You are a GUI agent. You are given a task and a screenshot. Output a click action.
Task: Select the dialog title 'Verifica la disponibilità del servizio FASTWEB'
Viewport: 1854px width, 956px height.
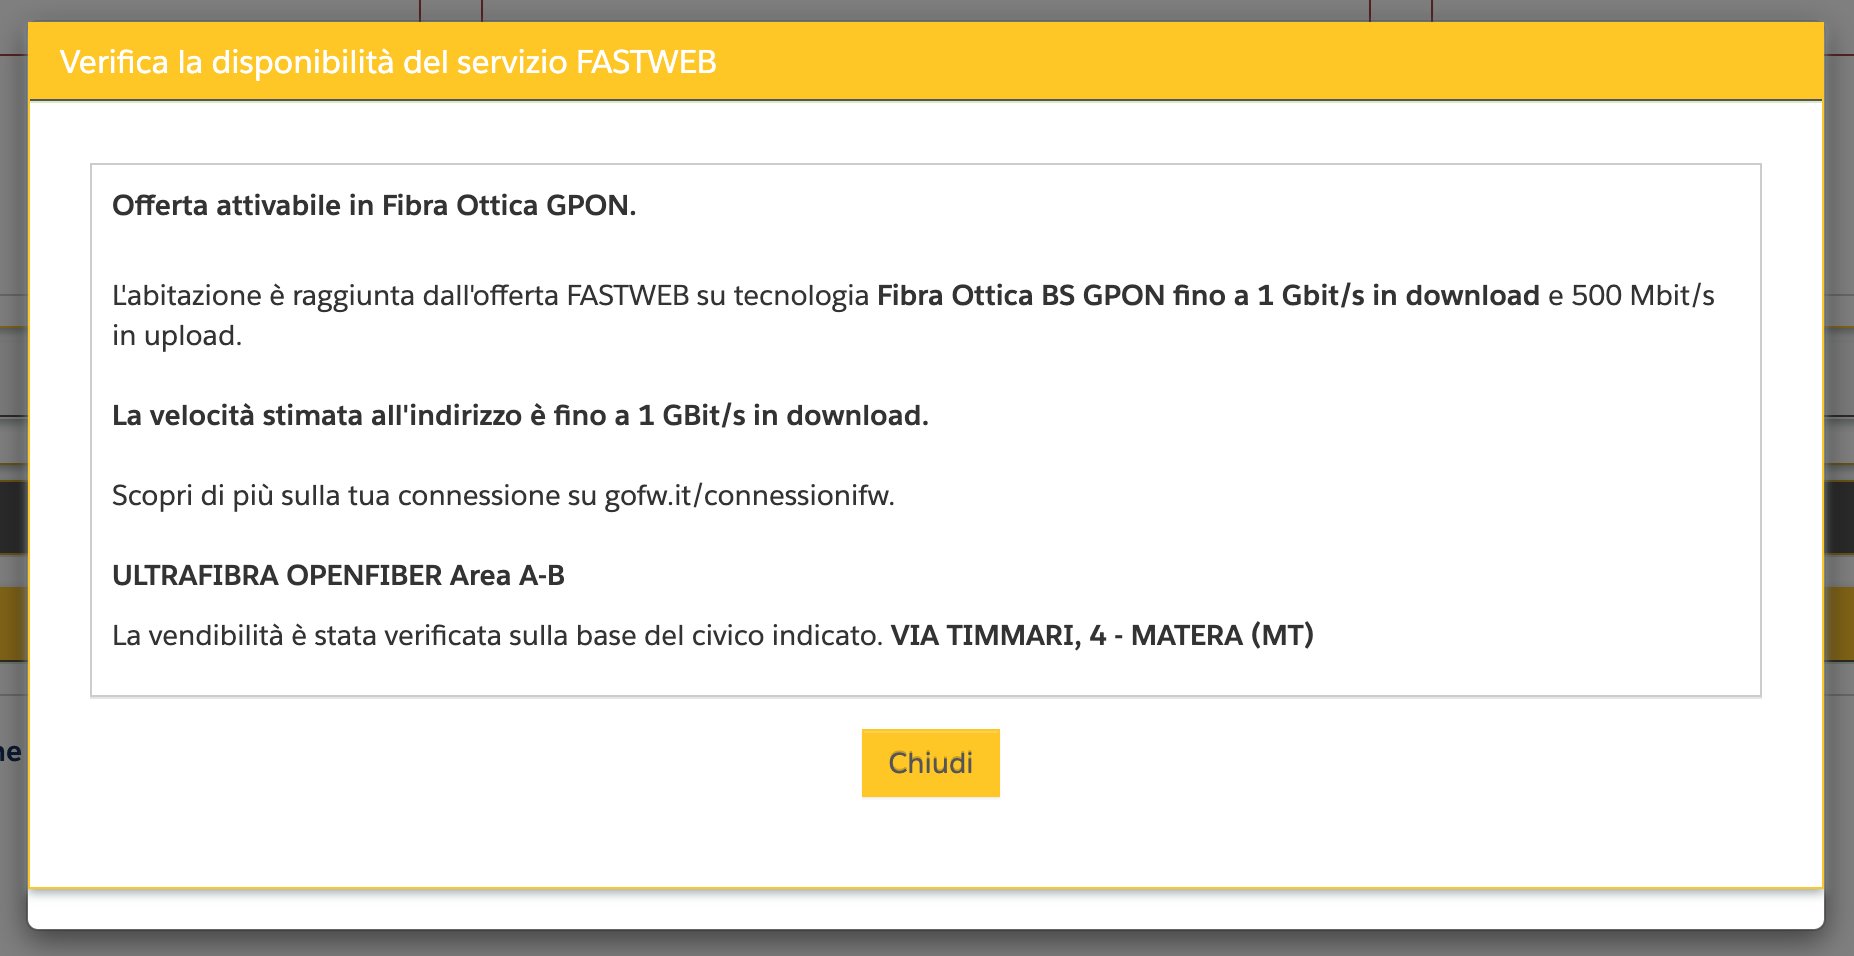(x=388, y=62)
